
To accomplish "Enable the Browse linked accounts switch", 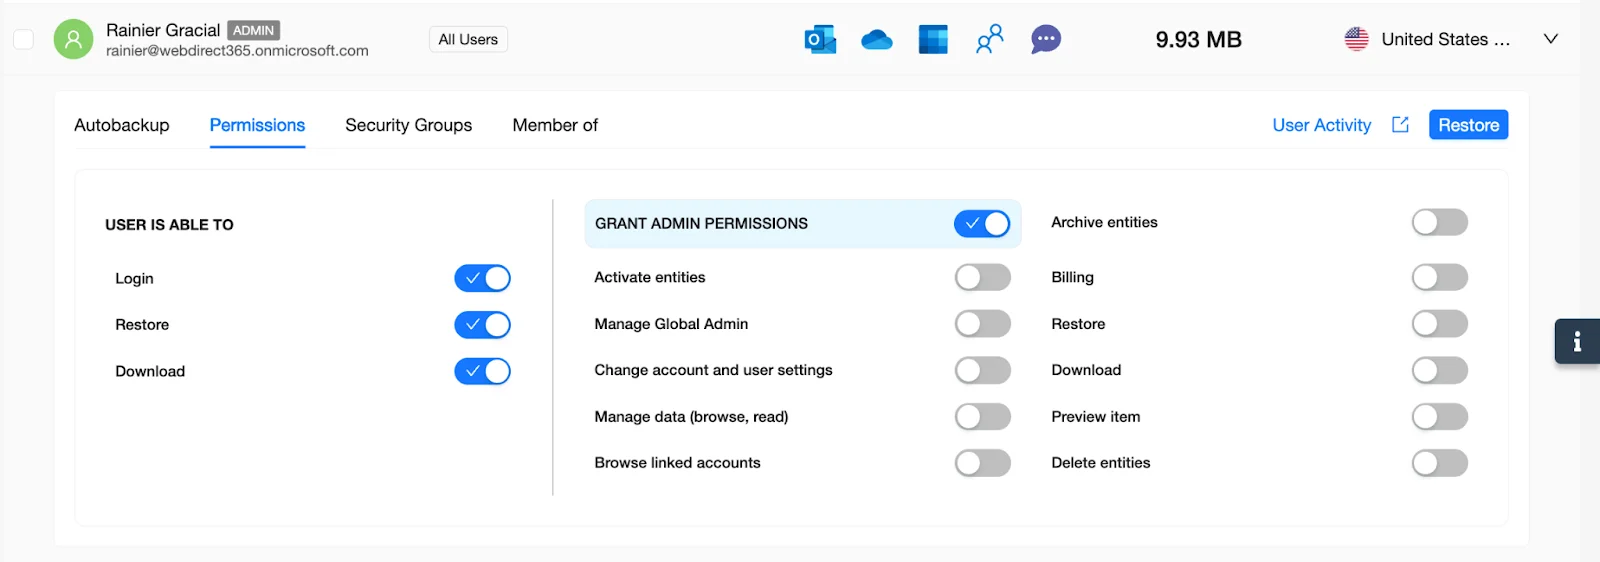I will point(982,463).
